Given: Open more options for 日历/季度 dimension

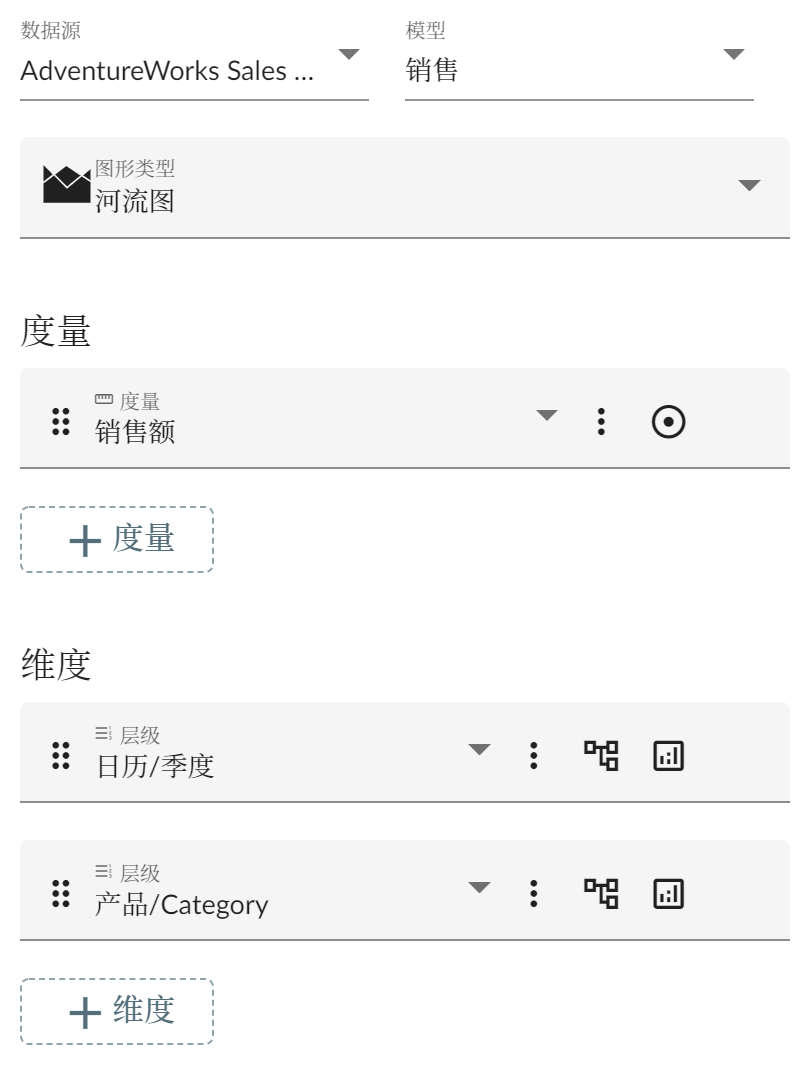Looking at the screenshot, I should tap(534, 755).
